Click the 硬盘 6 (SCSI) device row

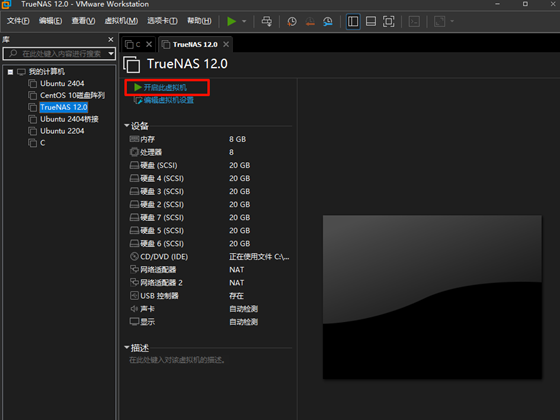point(210,244)
